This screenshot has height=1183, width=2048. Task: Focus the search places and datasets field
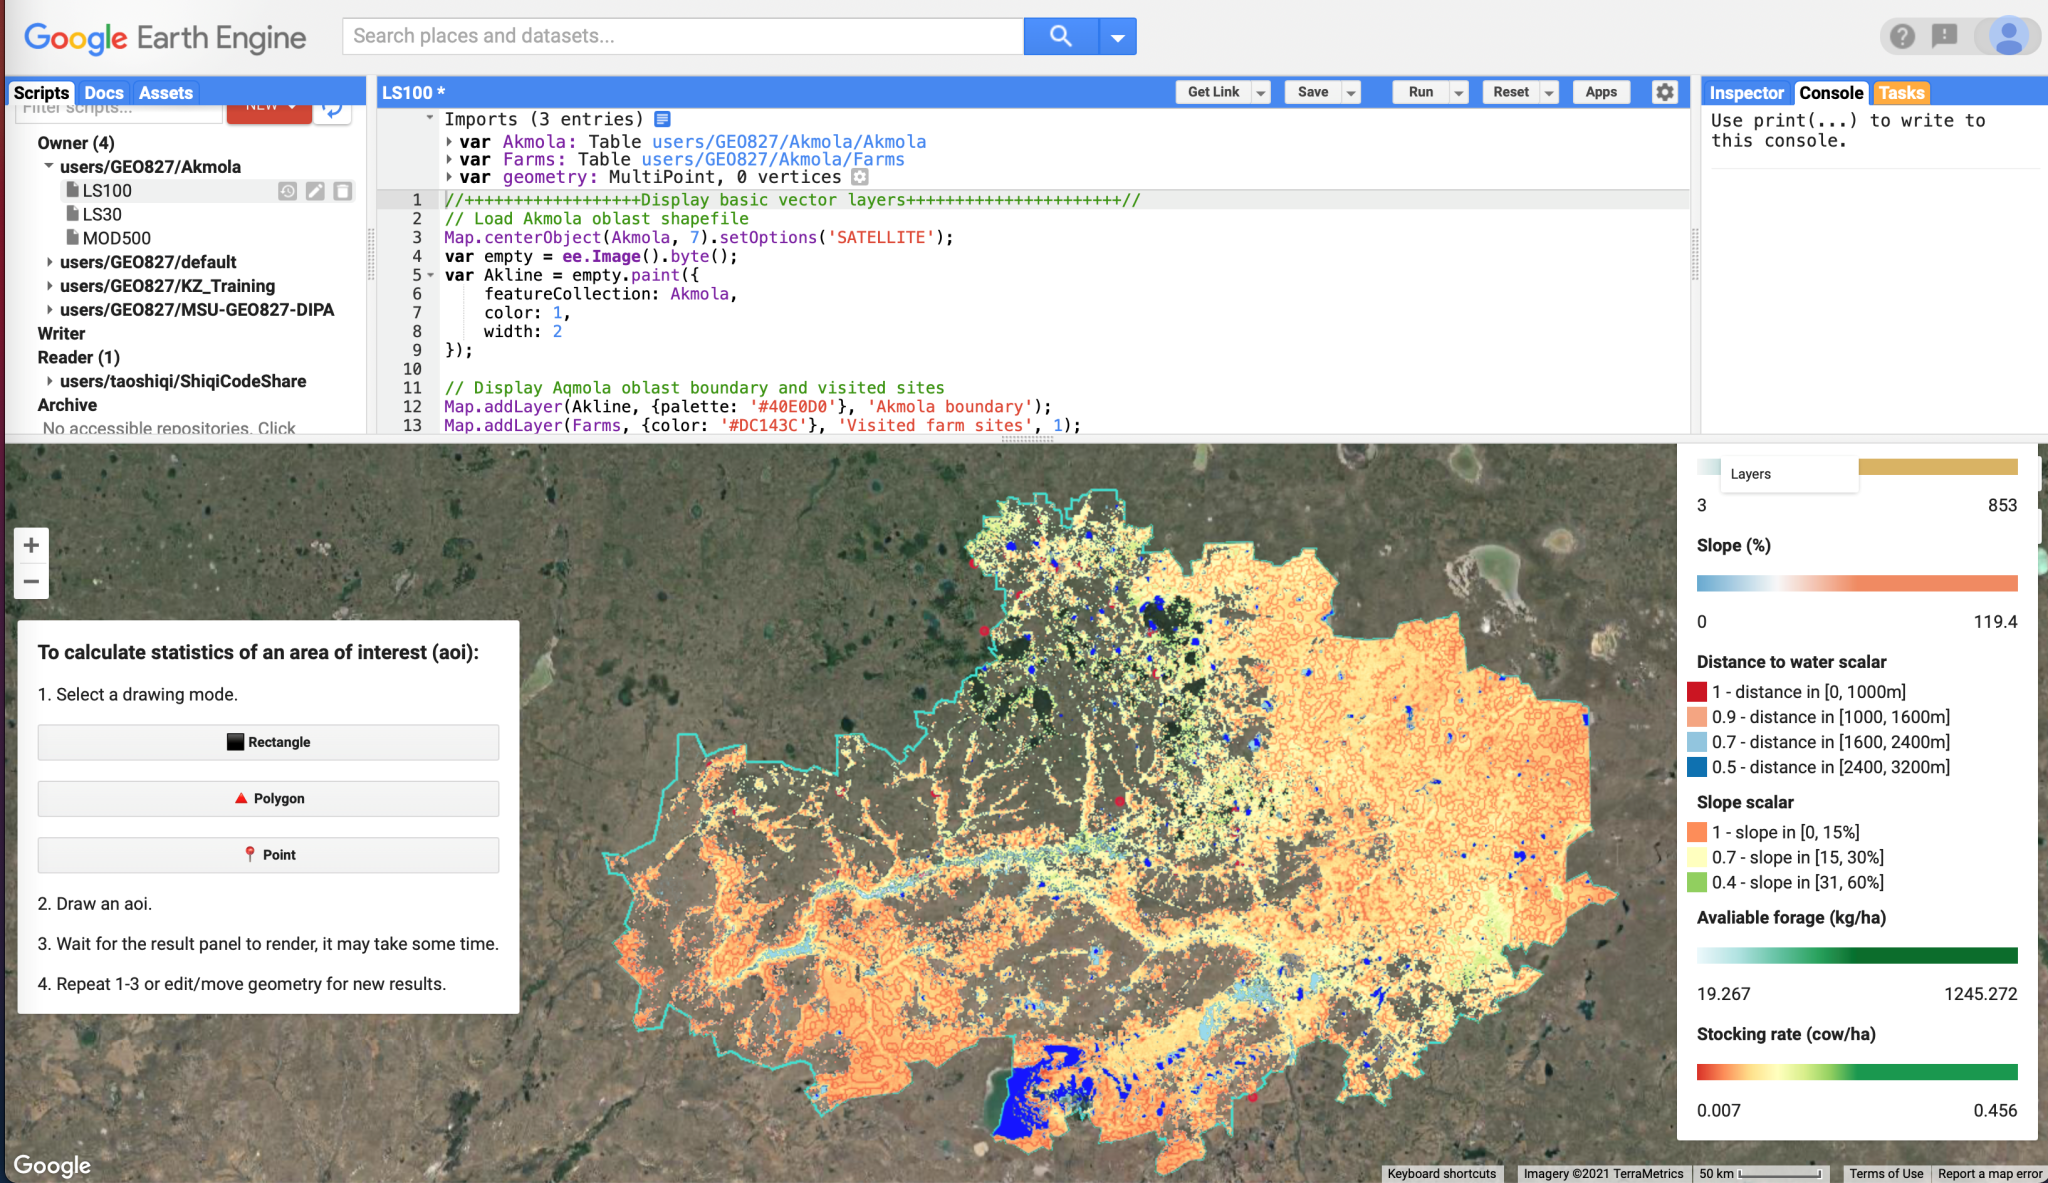pos(683,36)
